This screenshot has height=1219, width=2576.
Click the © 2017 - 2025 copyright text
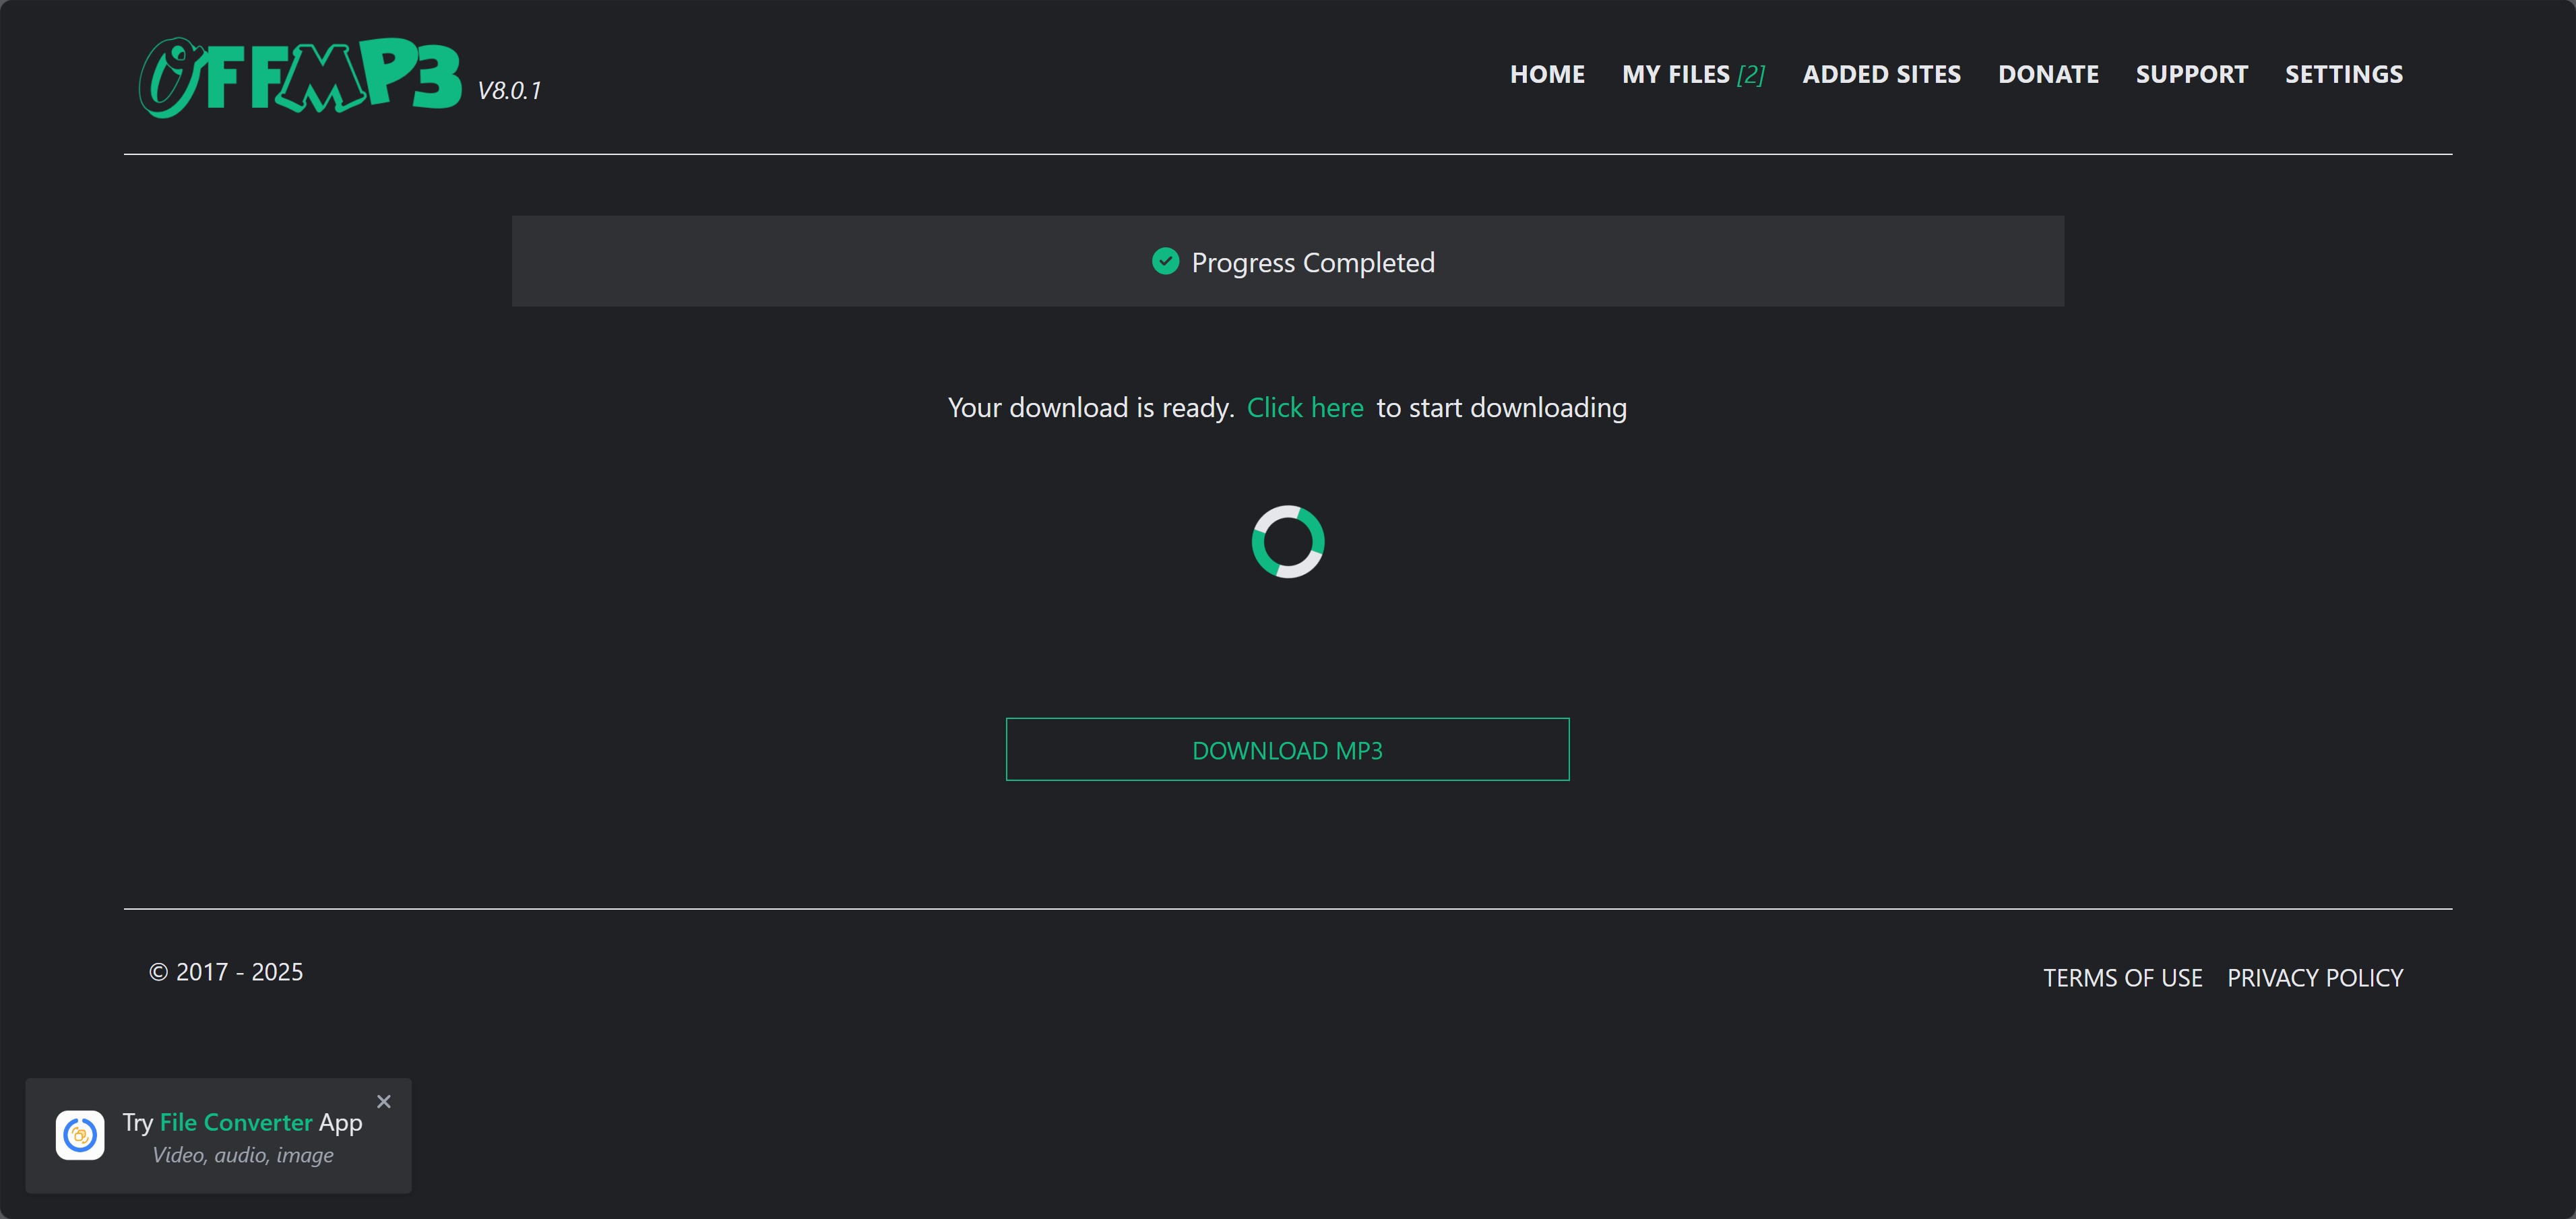(x=226, y=972)
